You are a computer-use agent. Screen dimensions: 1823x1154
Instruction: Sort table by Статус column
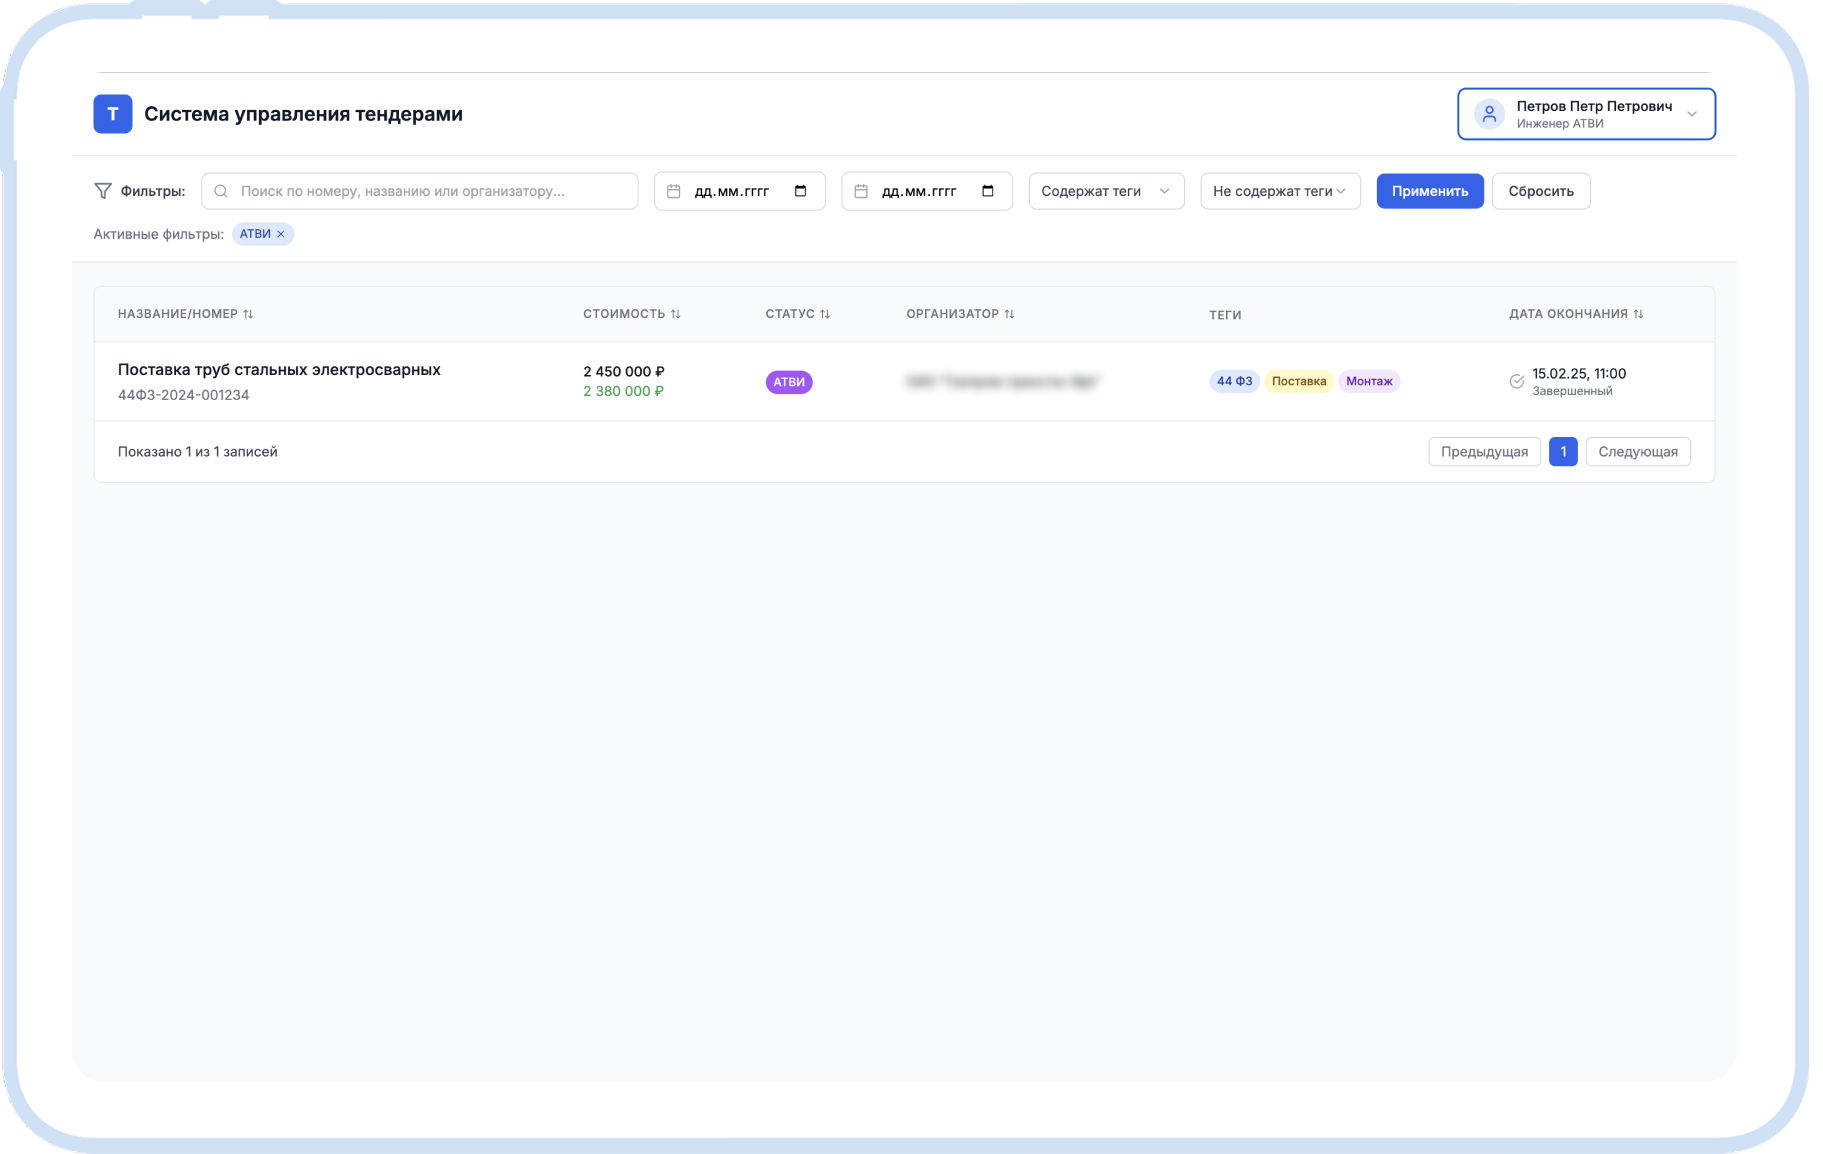point(825,314)
